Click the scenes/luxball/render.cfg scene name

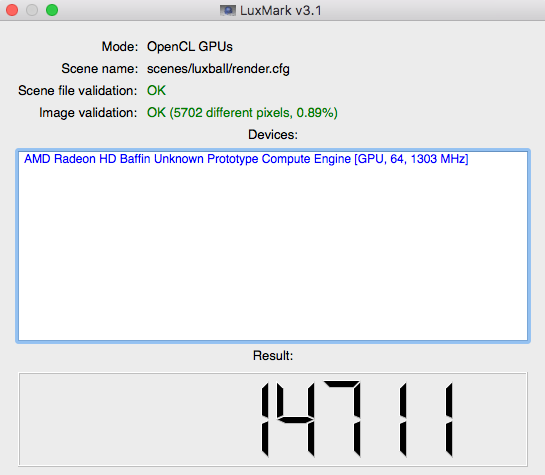[218, 69]
